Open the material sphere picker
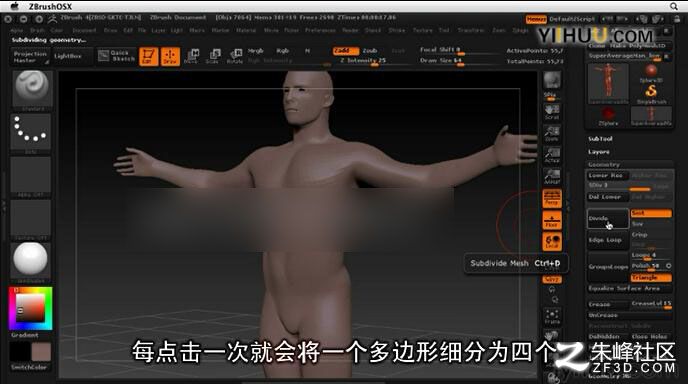Viewport: 688px width, 384px height. pyautogui.click(x=31, y=262)
